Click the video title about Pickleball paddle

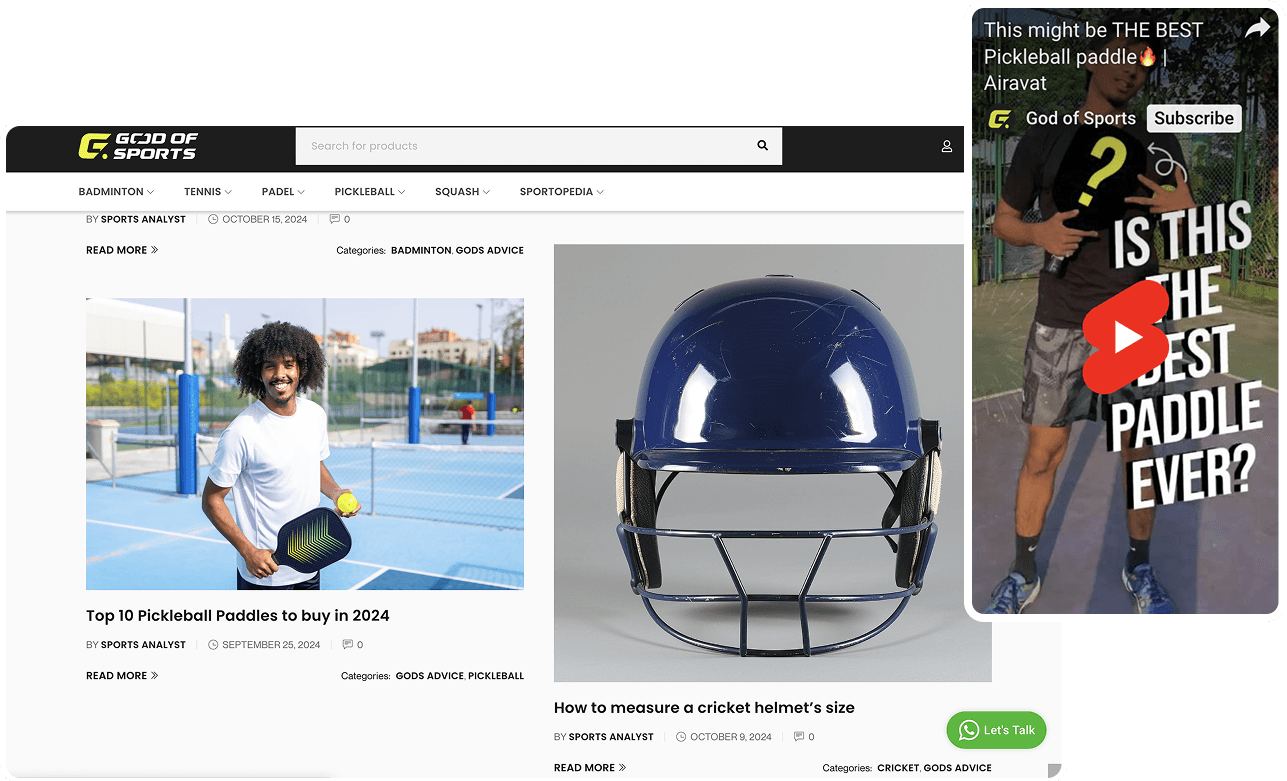click(1093, 56)
